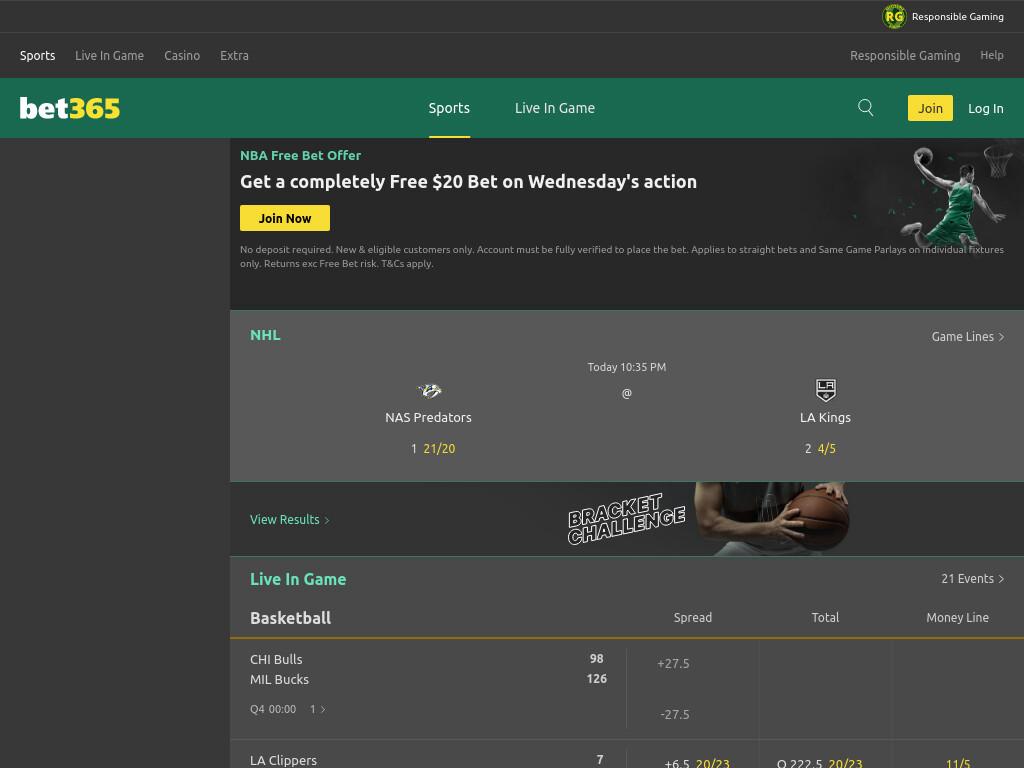The height and width of the screenshot is (768, 1024).
Task: Click the Join Now button
Action: click(285, 218)
